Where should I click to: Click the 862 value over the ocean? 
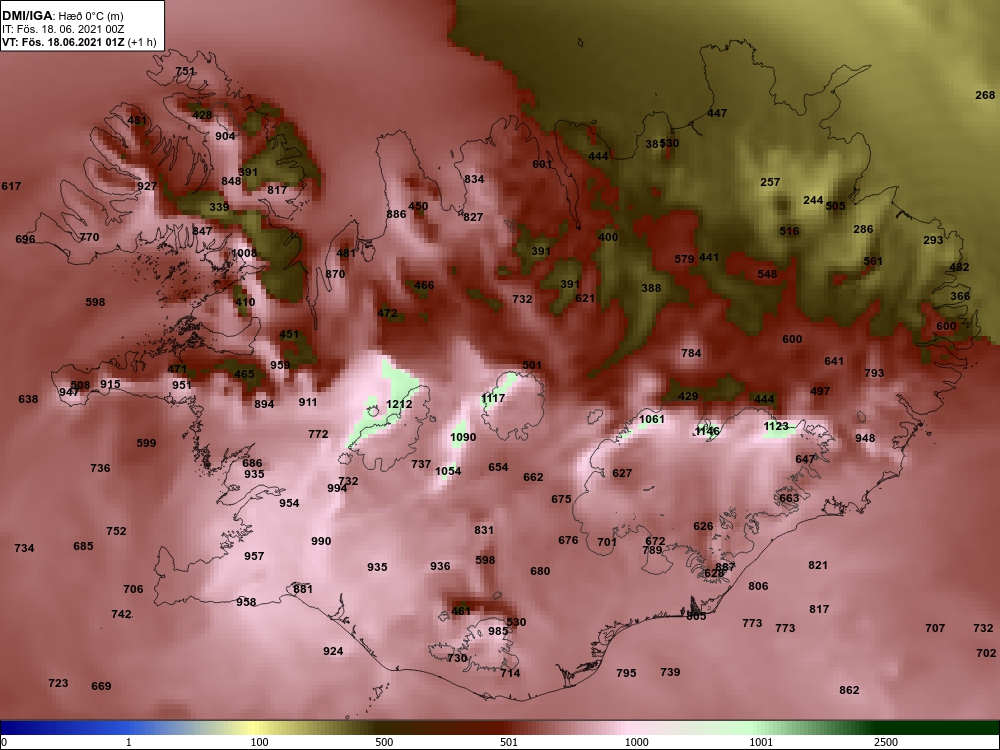pyautogui.click(x=849, y=690)
